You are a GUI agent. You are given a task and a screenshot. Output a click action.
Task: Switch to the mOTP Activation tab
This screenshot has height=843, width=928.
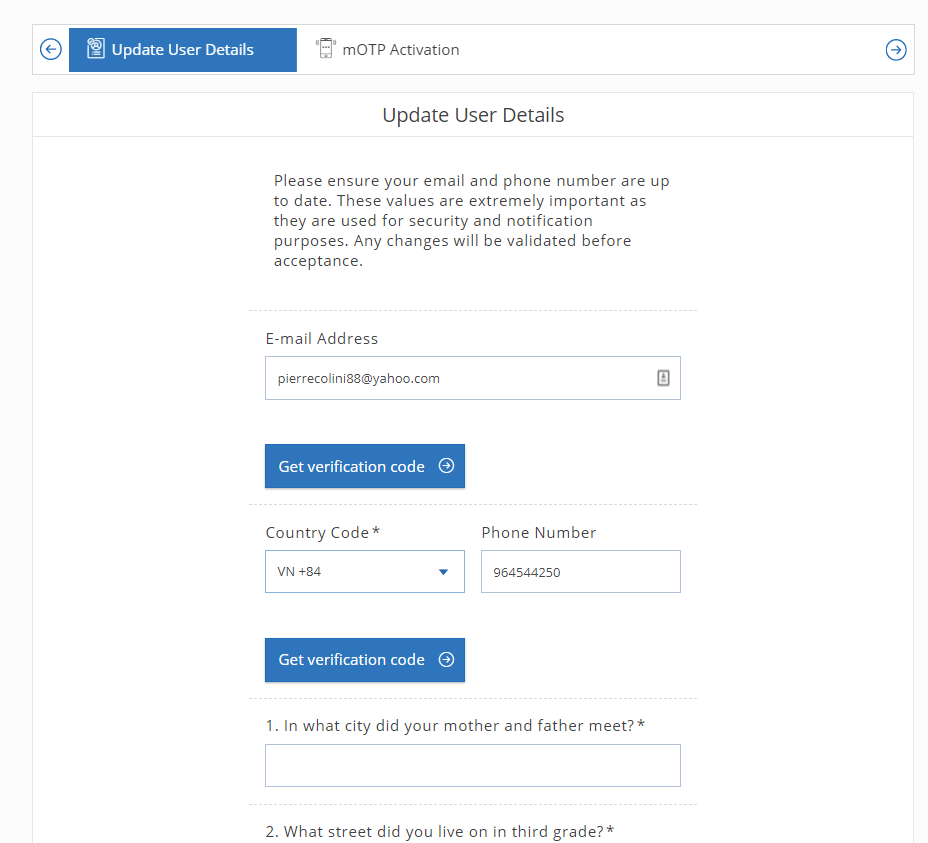pos(388,50)
